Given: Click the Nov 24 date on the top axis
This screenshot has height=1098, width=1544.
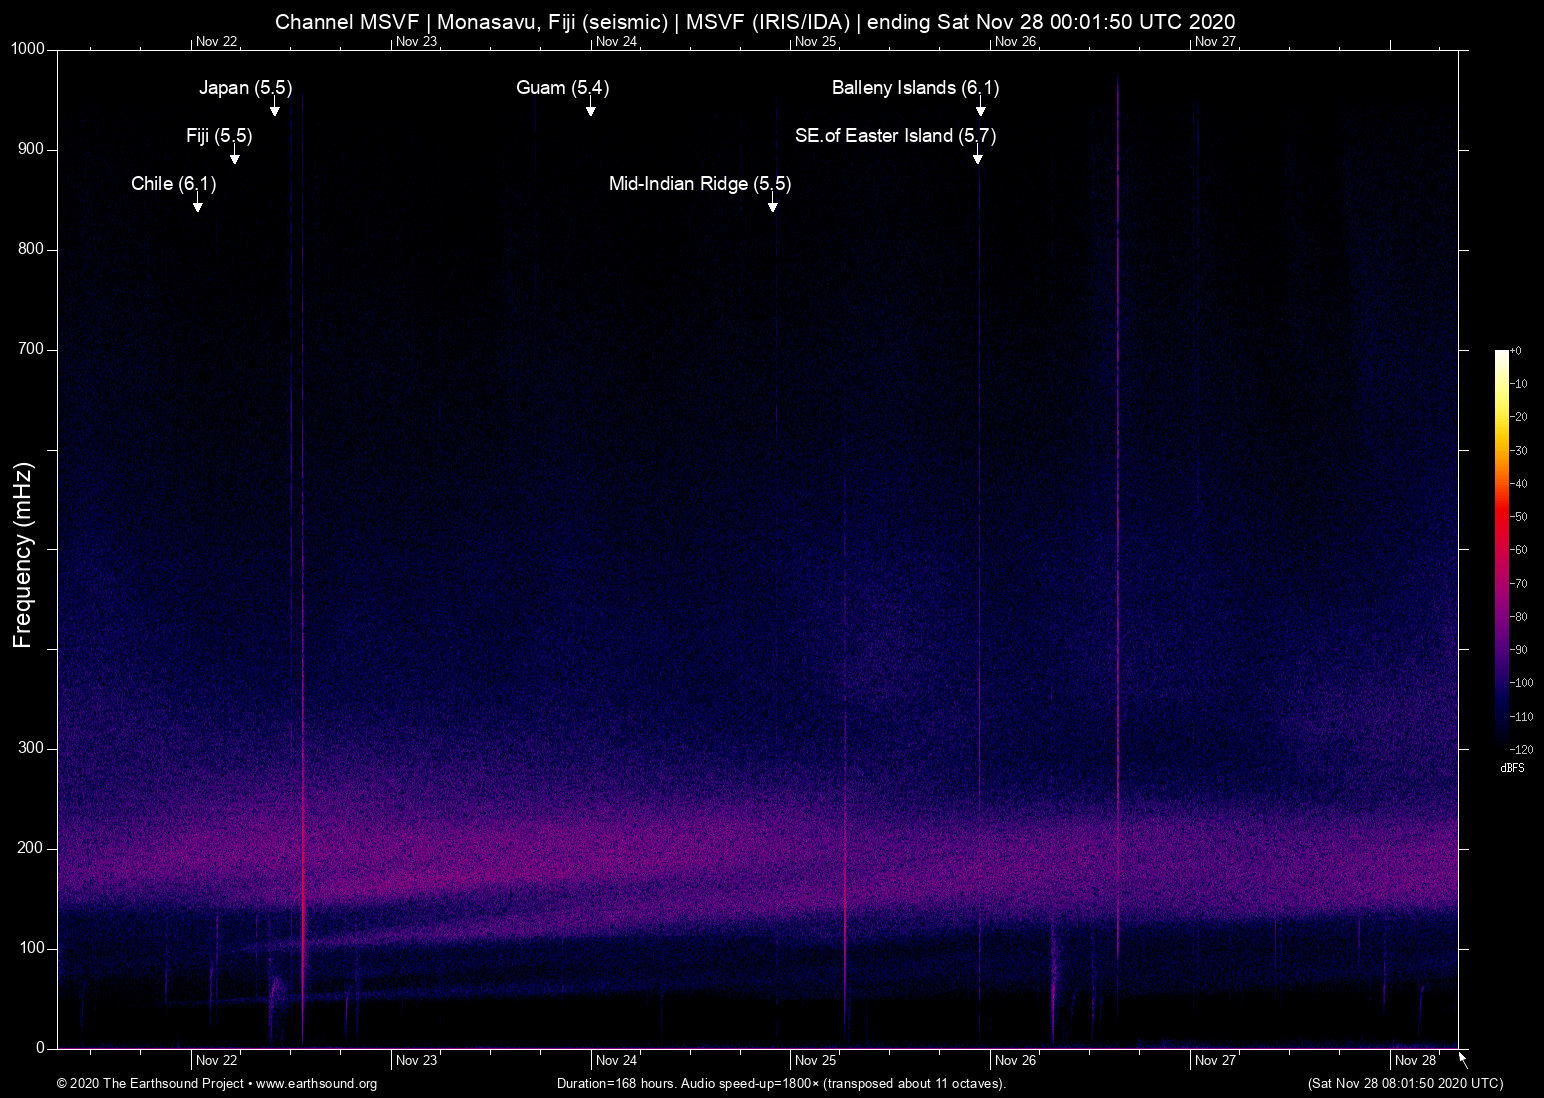Looking at the screenshot, I should tap(616, 42).
